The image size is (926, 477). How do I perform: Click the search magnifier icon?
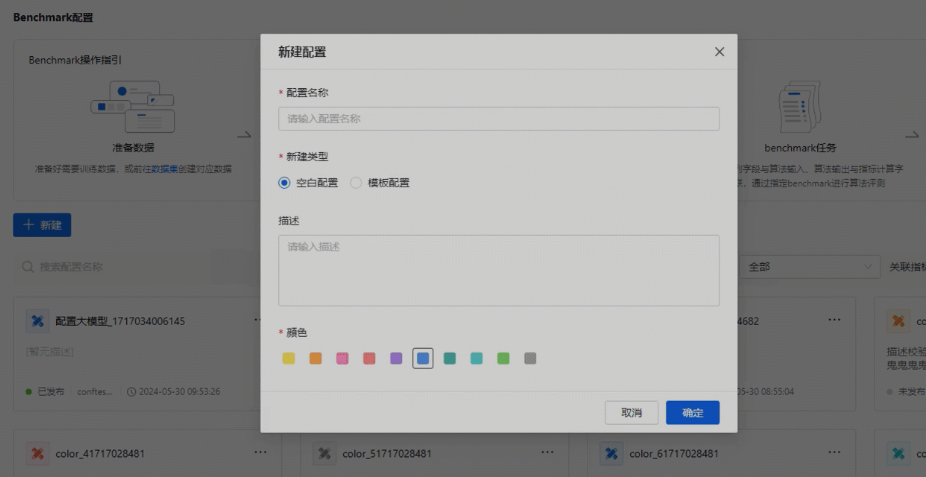(28, 267)
